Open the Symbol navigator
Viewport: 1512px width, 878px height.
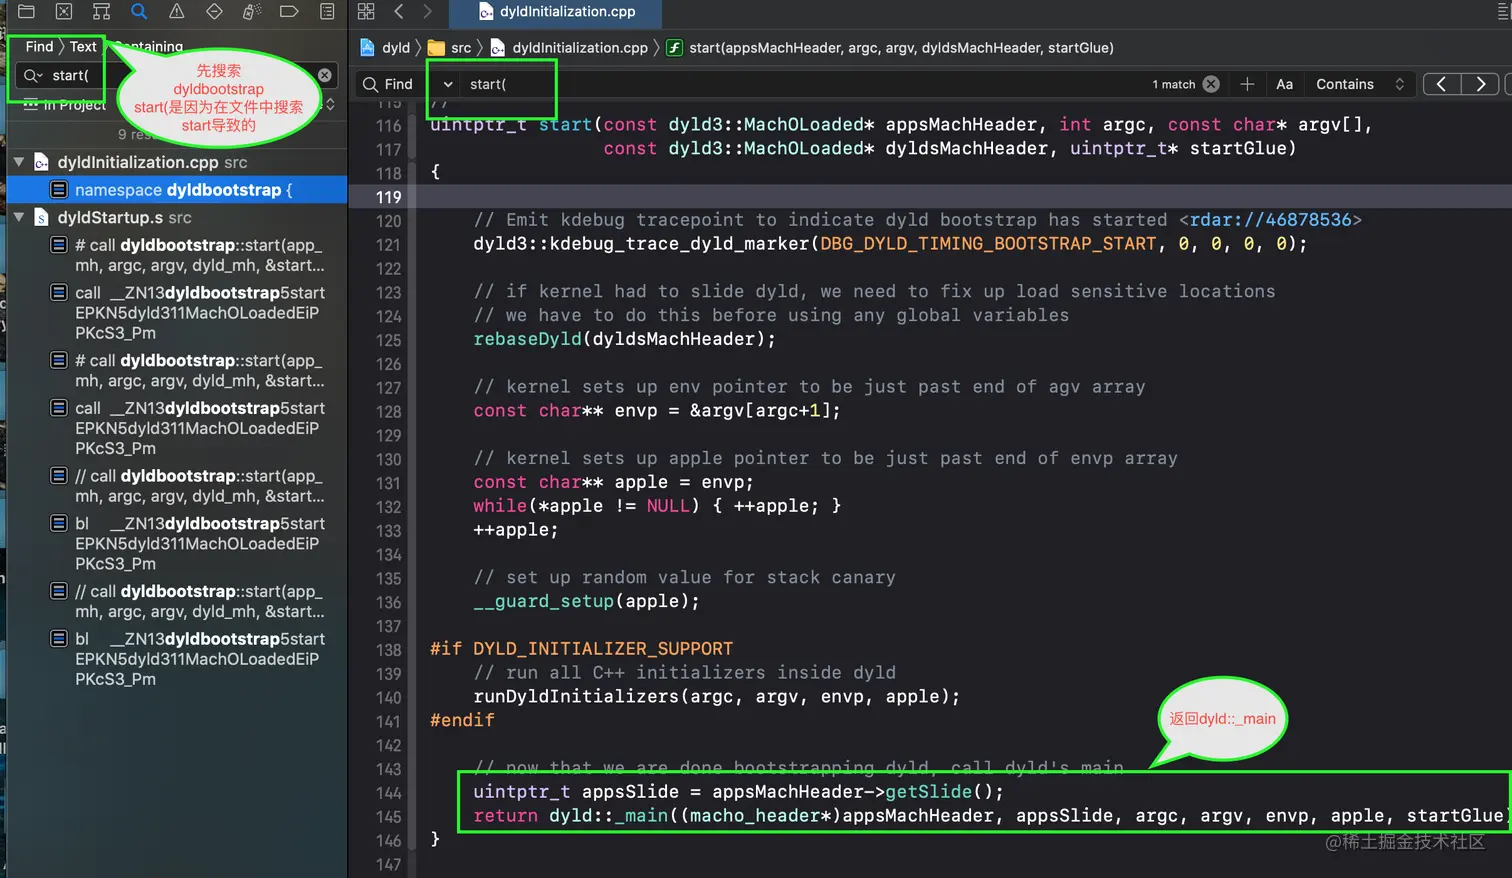click(101, 12)
